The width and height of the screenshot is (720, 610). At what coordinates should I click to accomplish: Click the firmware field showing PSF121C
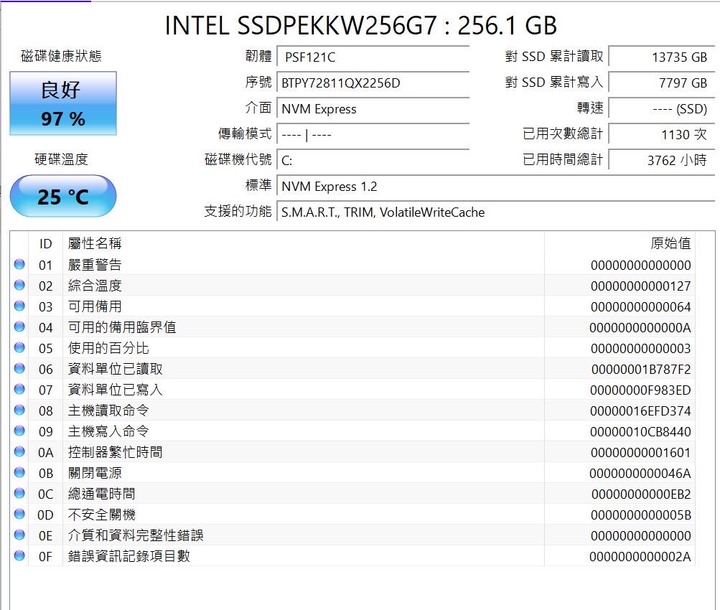tap(373, 57)
